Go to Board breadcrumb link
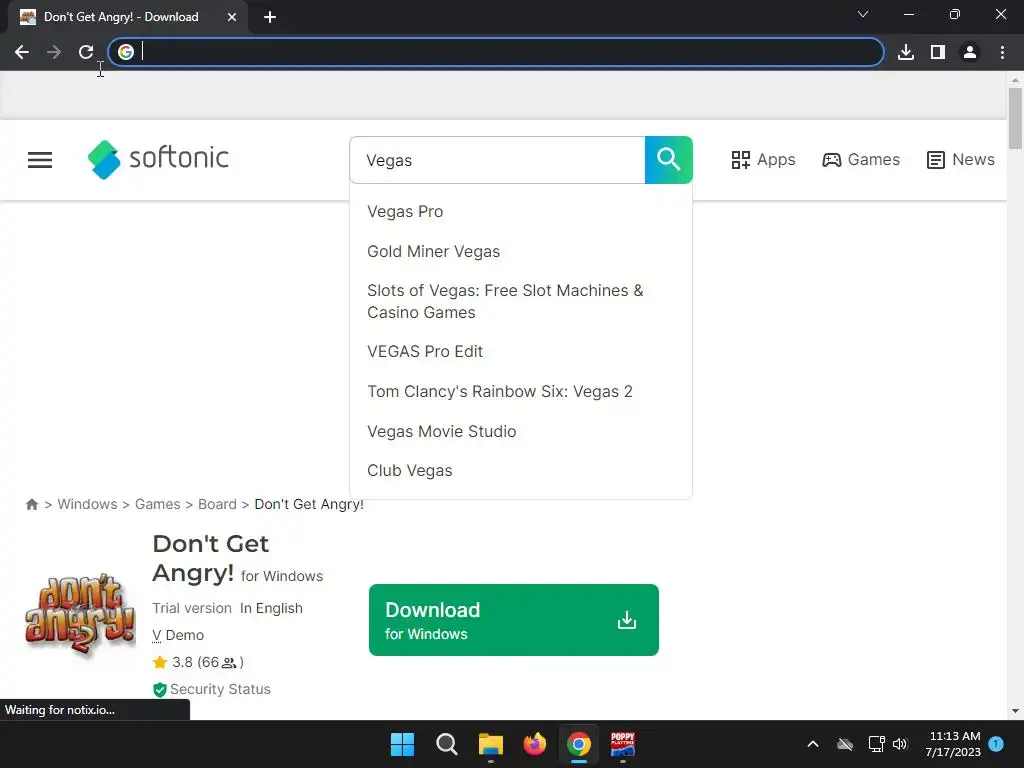 pyautogui.click(x=217, y=504)
